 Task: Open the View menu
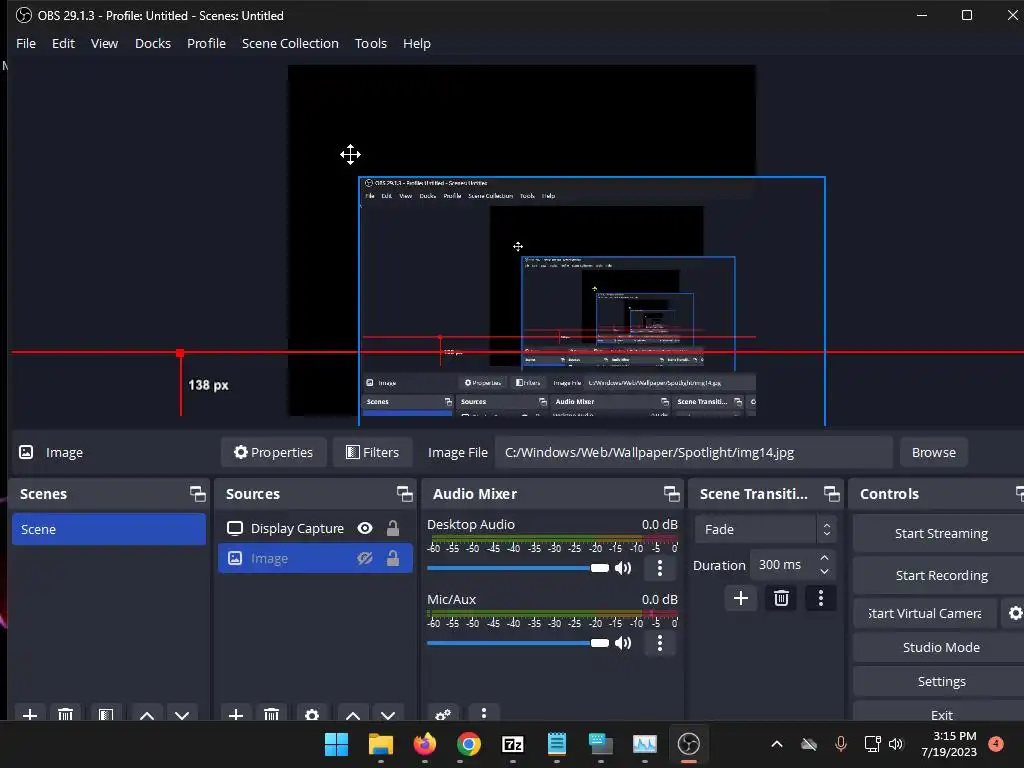[104, 44]
